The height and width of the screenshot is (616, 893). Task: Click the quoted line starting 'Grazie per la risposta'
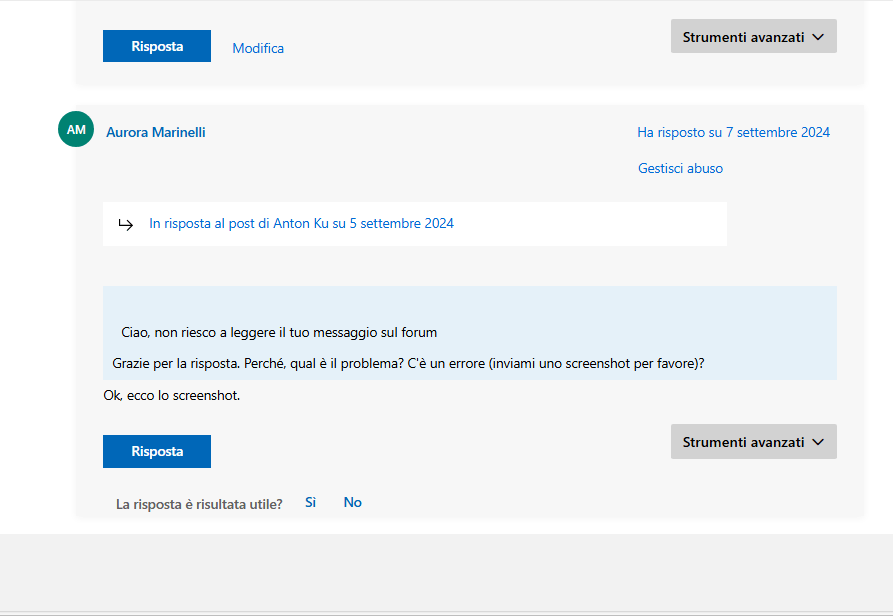pyautogui.click(x=408, y=363)
